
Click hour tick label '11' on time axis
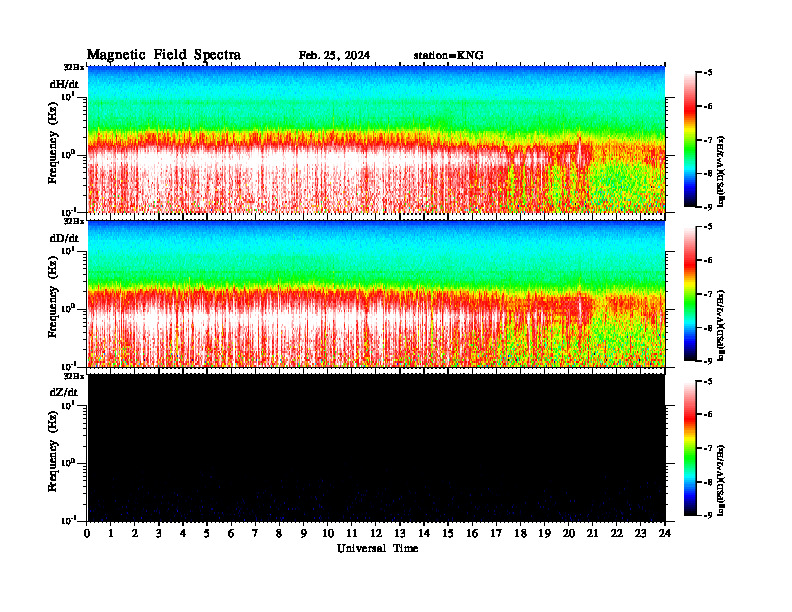click(x=351, y=533)
